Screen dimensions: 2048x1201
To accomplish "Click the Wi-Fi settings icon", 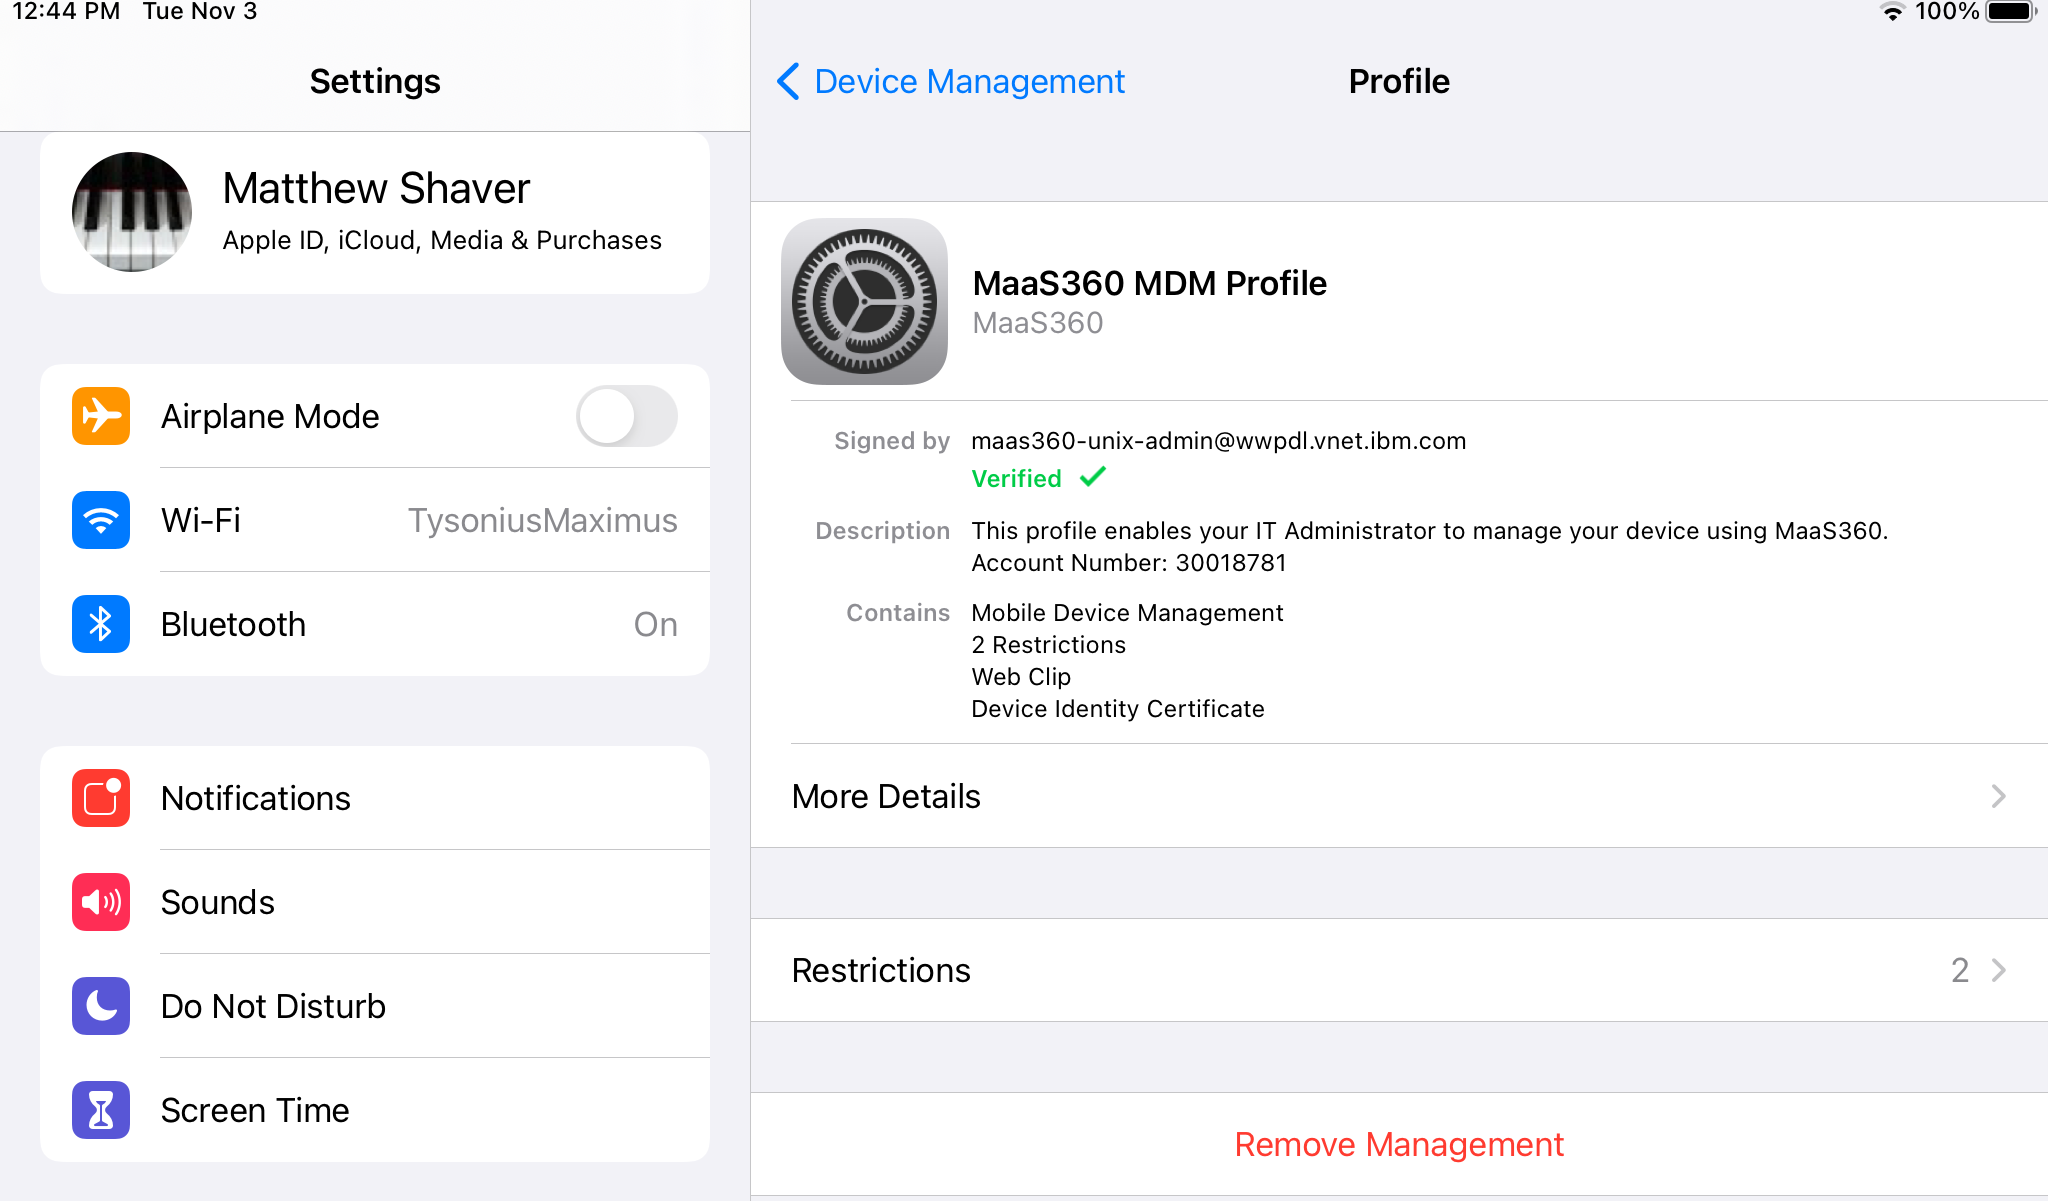I will tap(101, 520).
